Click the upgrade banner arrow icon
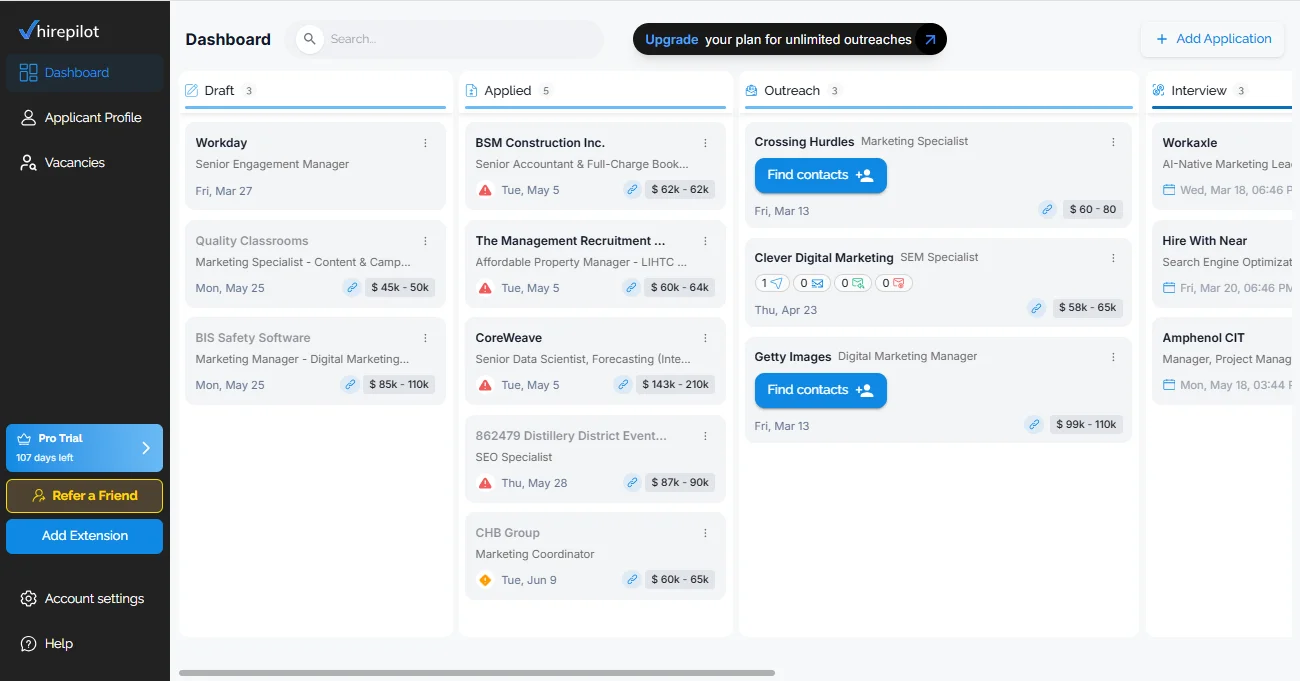 (x=930, y=40)
